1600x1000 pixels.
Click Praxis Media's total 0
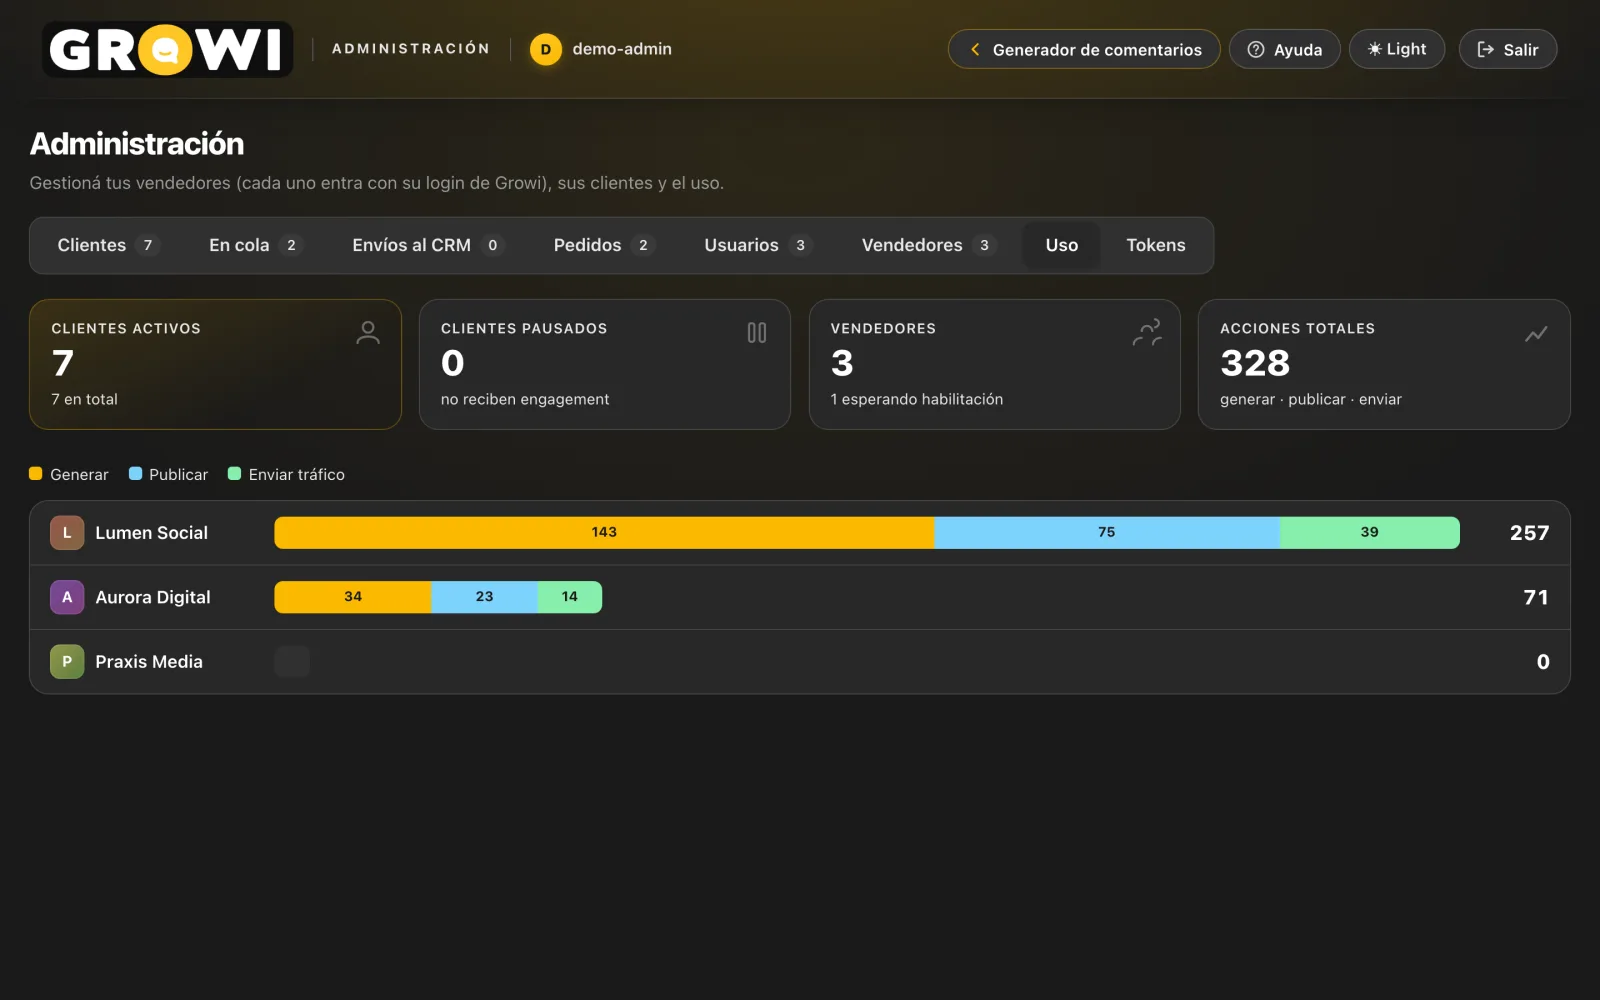(x=1543, y=661)
